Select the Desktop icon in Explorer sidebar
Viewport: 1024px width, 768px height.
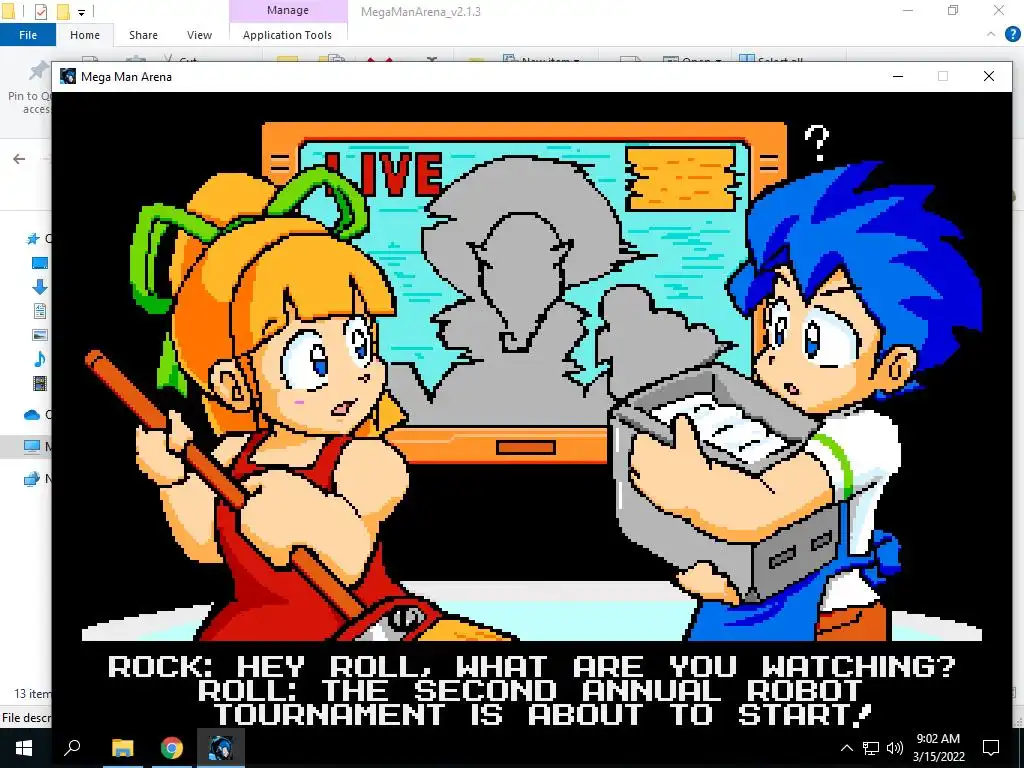click(x=40, y=263)
